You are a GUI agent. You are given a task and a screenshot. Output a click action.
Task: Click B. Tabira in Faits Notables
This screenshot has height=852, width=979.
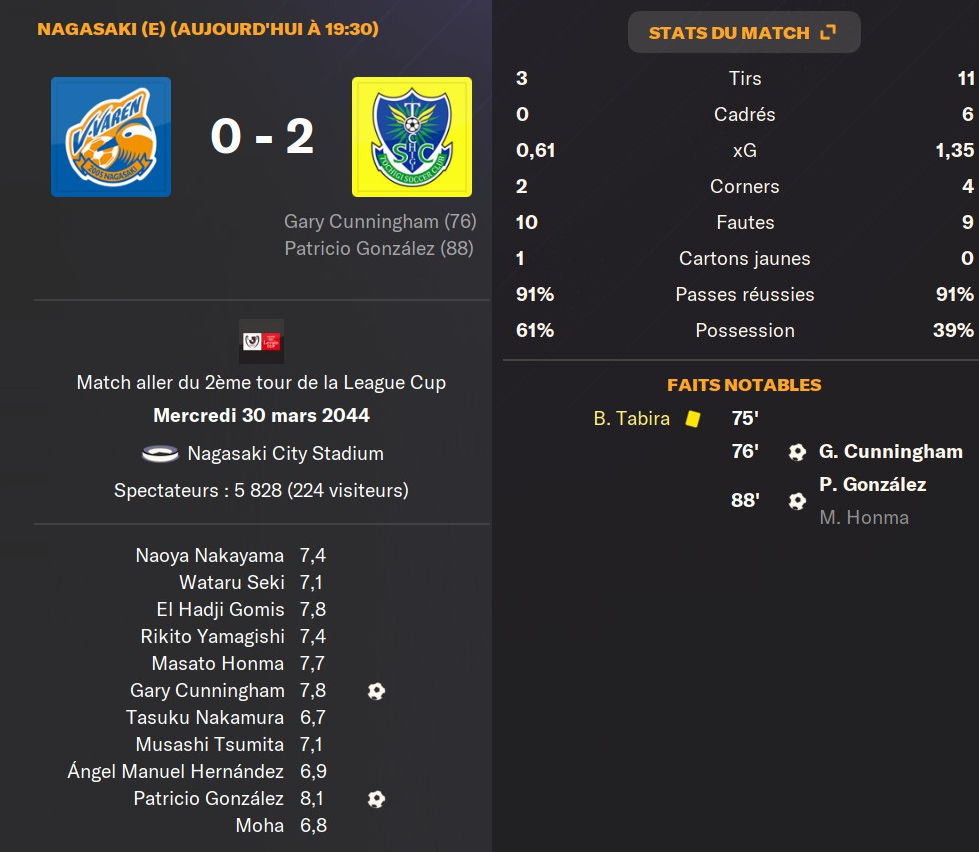631,419
